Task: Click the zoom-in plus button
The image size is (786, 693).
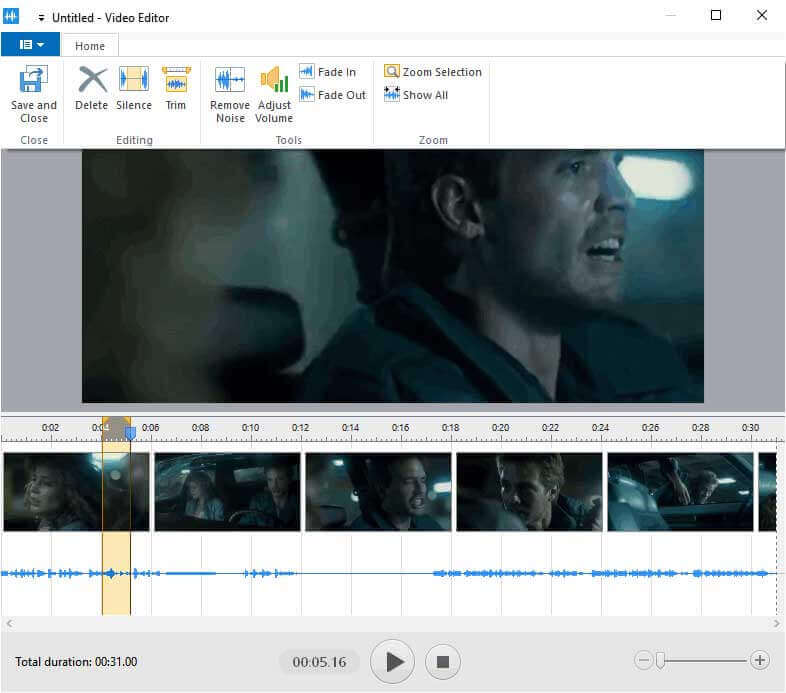Action: click(x=760, y=660)
